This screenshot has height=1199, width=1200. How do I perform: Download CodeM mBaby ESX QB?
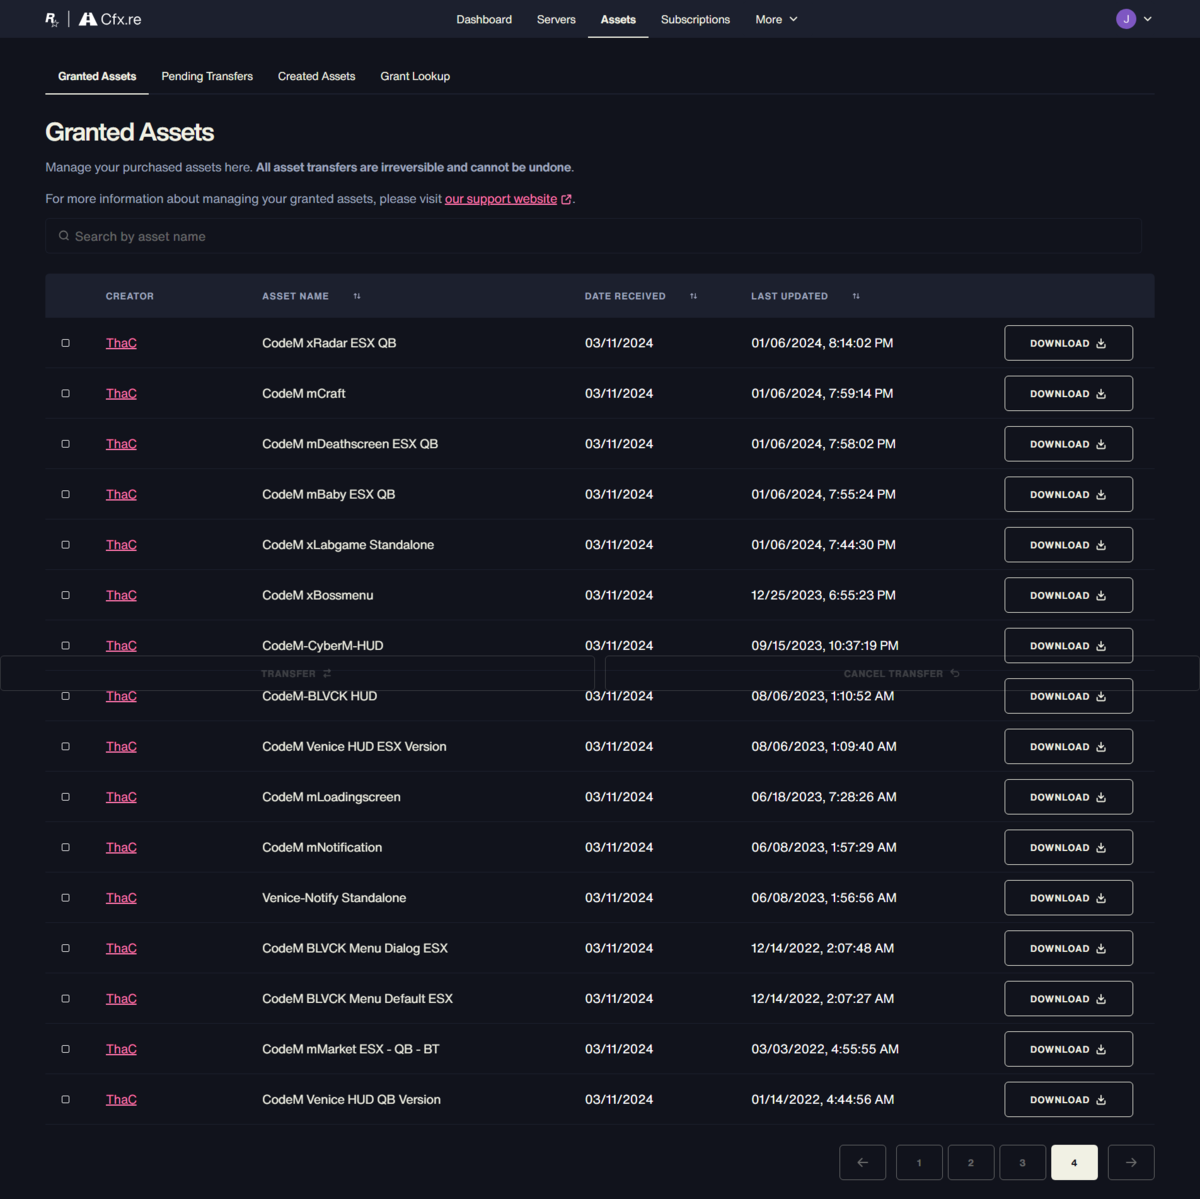(1068, 494)
